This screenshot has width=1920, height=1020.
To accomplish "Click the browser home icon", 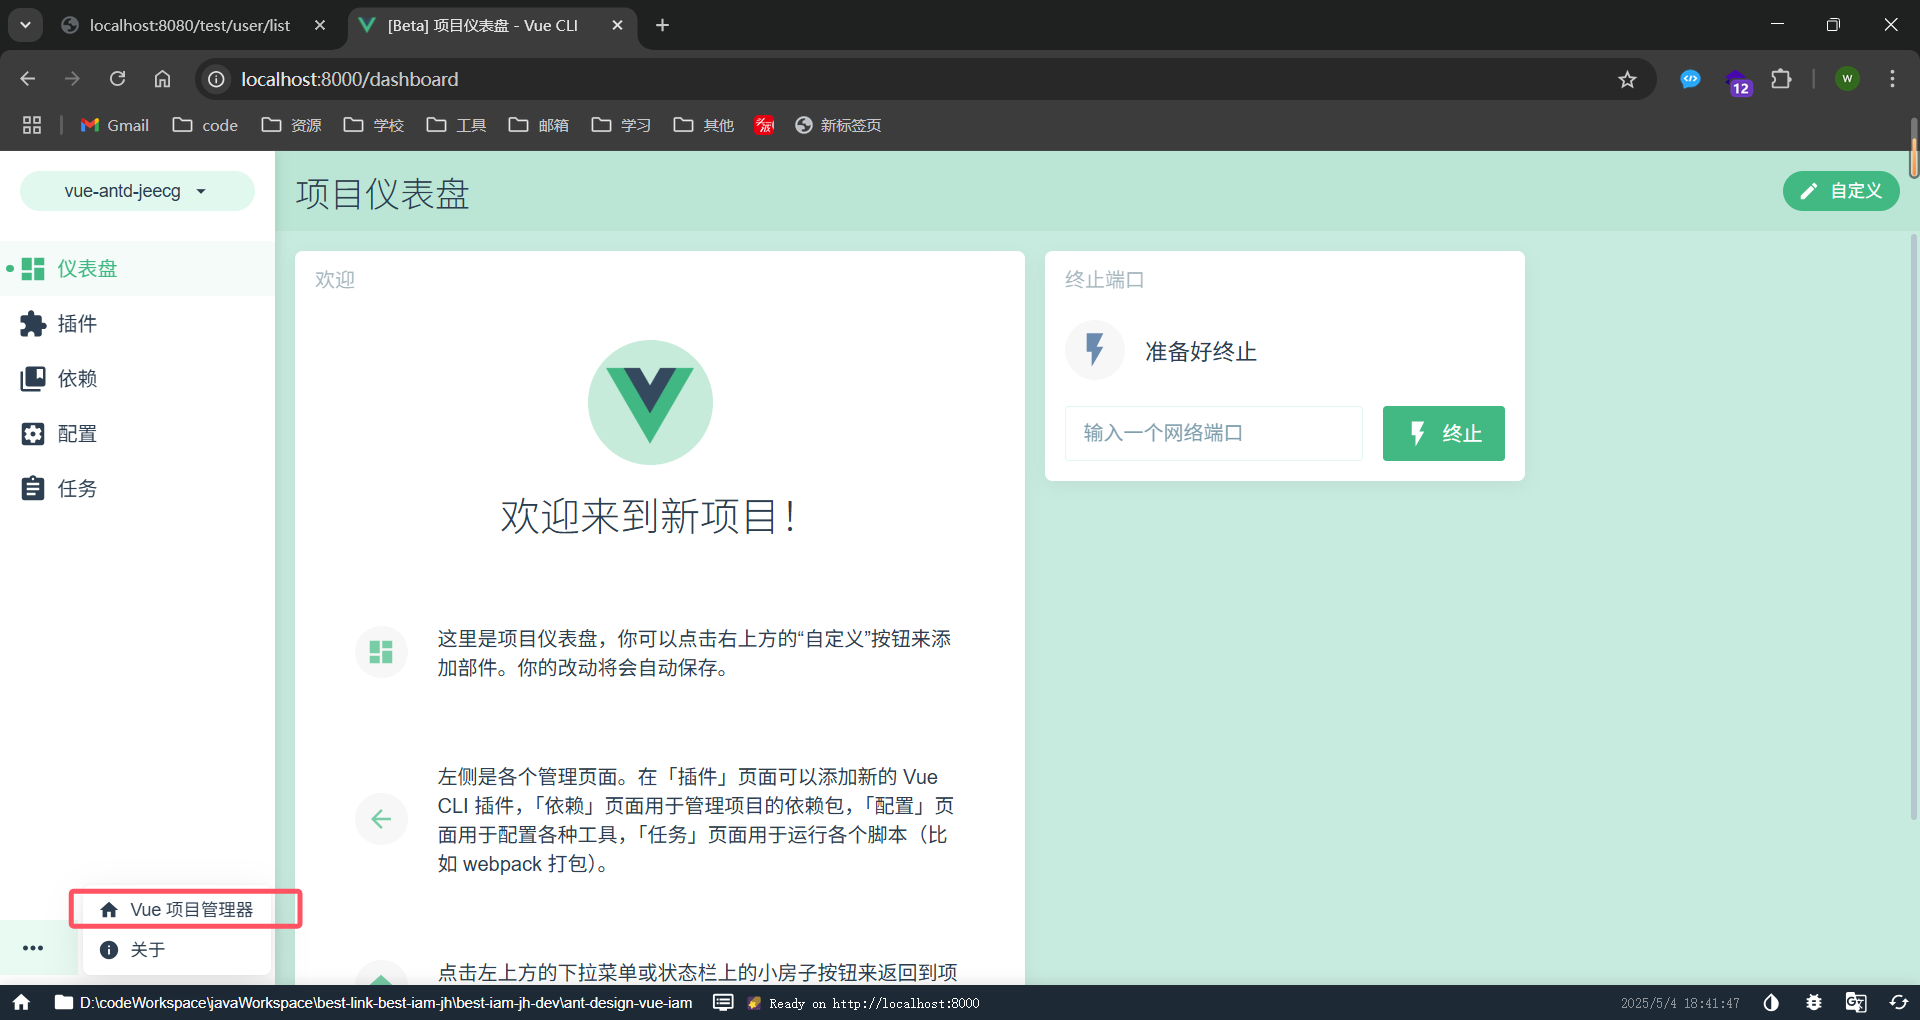I will (162, 79).
